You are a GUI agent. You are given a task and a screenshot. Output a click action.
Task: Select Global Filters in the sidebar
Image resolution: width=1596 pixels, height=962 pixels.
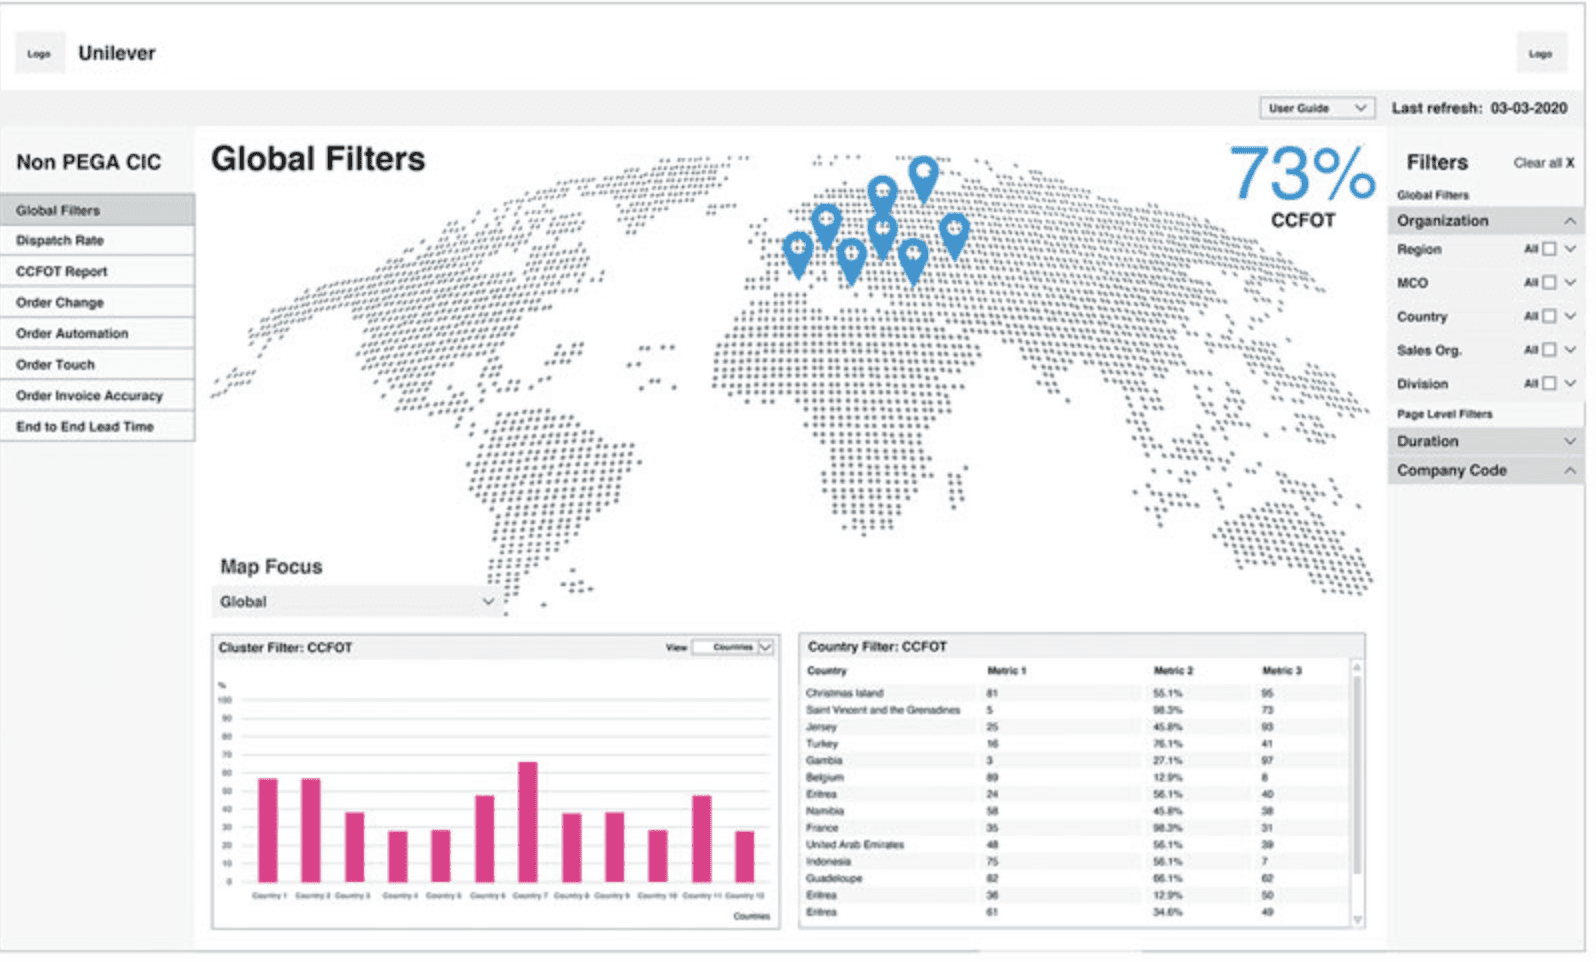point(98,211)
